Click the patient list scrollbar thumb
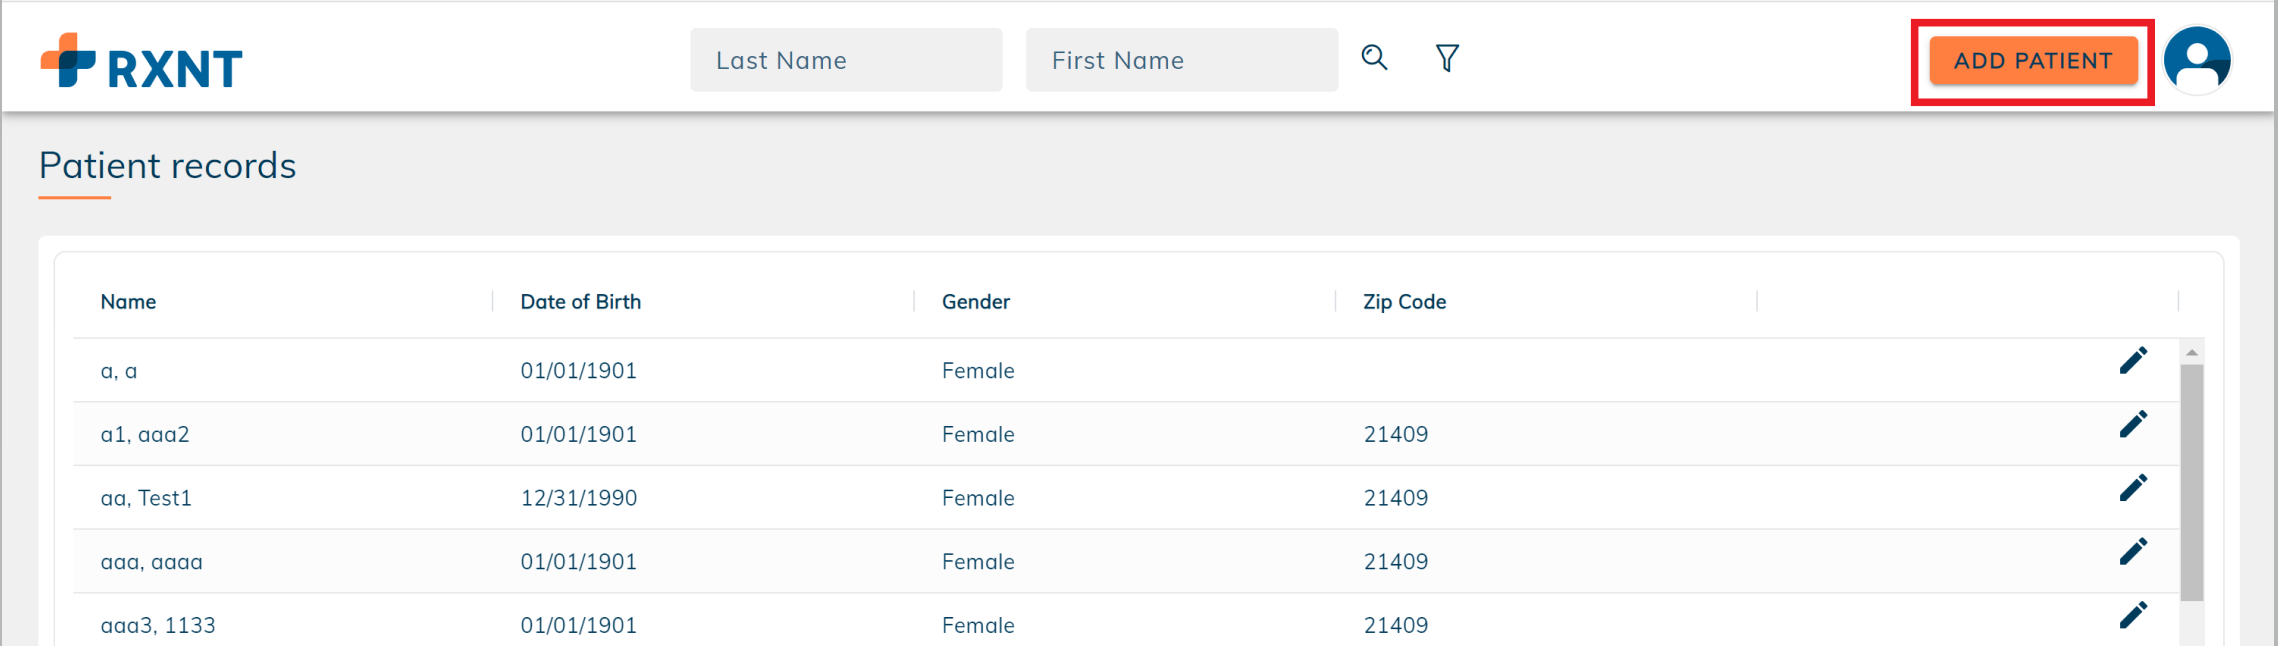The height and width of the screenshot is (646, 2278). [x=2192, y=482]
